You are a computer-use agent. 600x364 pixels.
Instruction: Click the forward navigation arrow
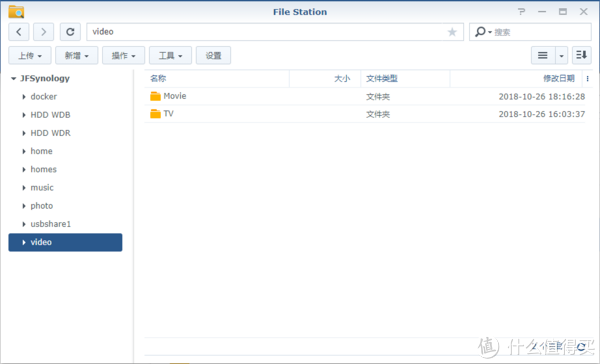pyautogui.click(x=43, y=32)
